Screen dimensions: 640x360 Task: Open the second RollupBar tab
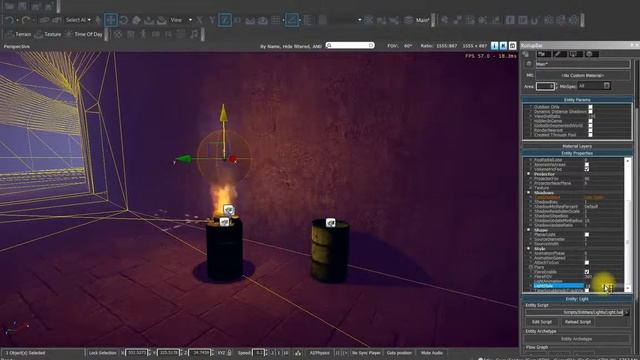click(543, 54)
